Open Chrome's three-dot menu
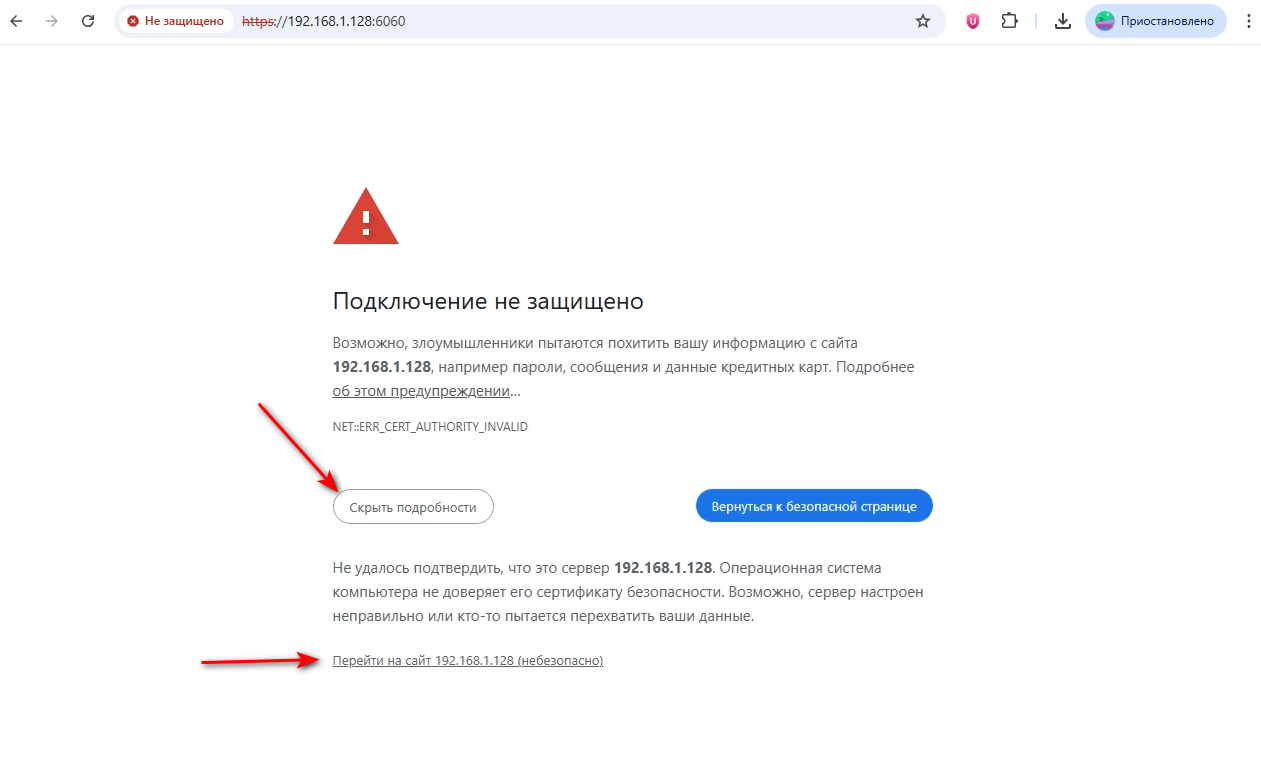The image size is (1261, 773). coord(1247,21)
